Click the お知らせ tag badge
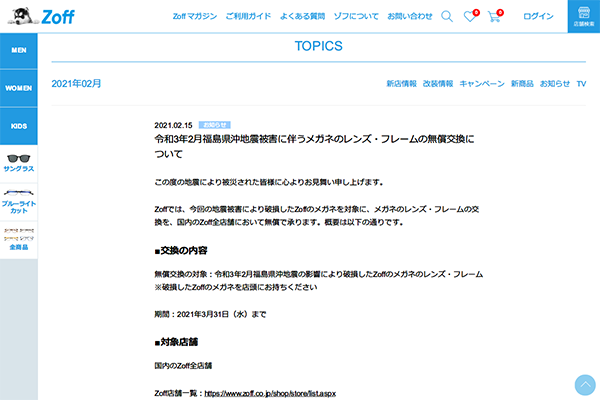This screenshot has height=400, width=600. (x=214, y=125)
